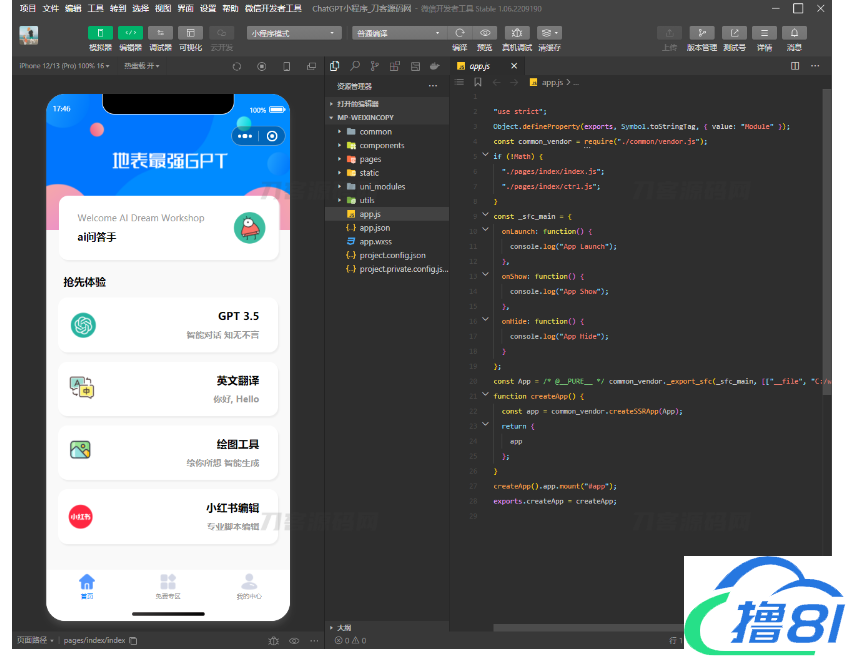This screenshot has width=846, height=656.
Task: Toggle the 调试器 debugger panel button
Action: 160,33
